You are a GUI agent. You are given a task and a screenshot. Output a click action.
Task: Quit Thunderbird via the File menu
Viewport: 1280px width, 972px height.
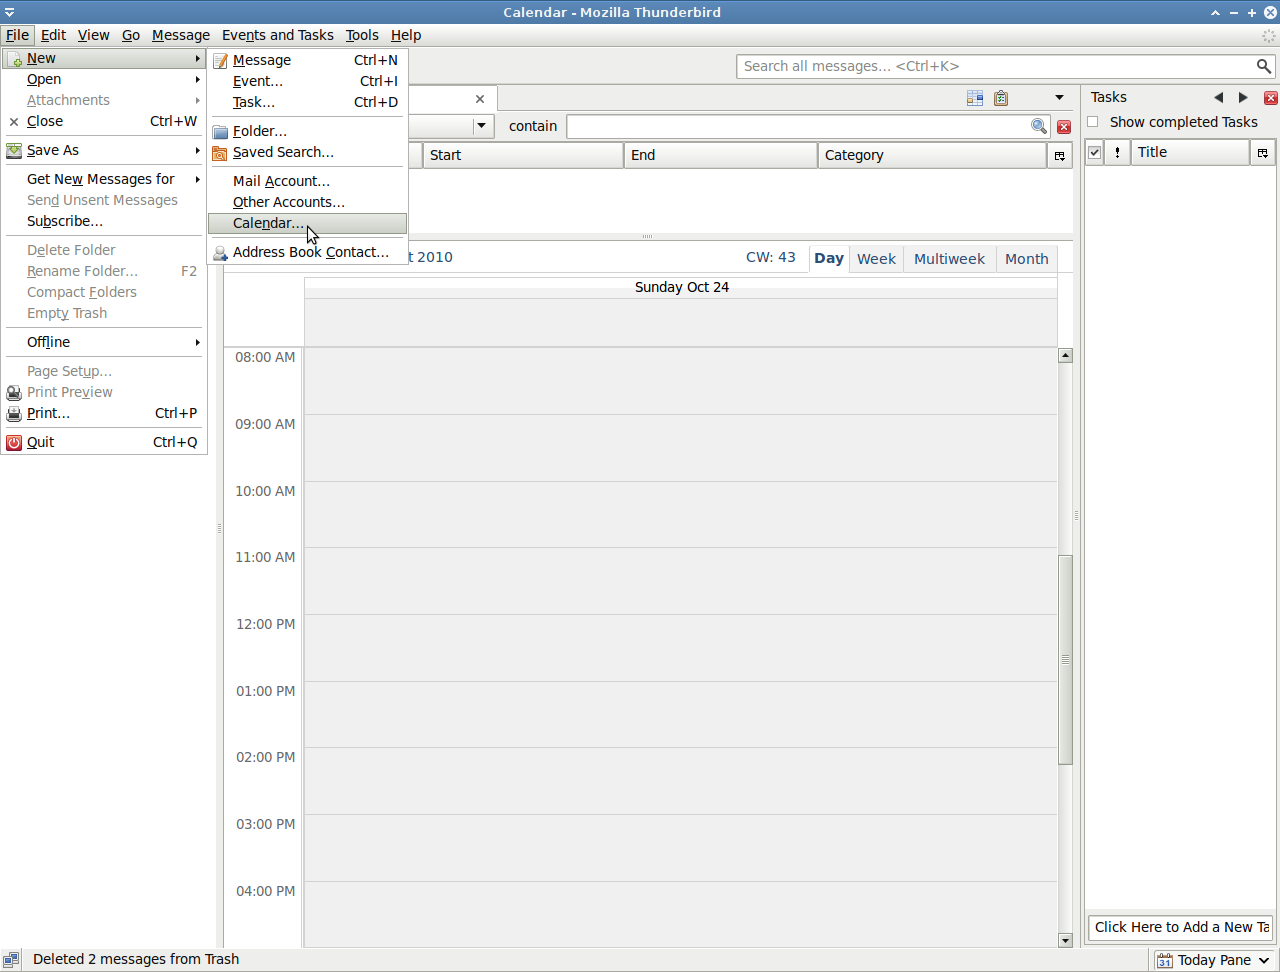click(104, 442)
